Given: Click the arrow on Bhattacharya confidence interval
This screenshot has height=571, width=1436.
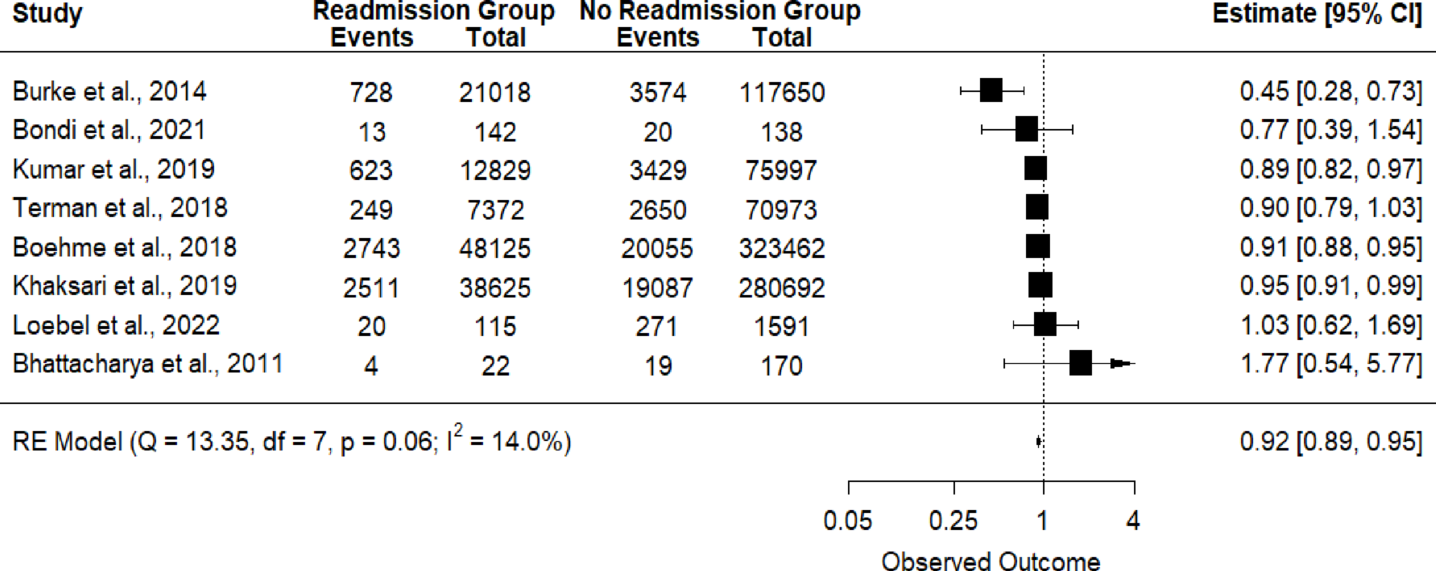Looking at the screenshot, I should [1123, 363].
